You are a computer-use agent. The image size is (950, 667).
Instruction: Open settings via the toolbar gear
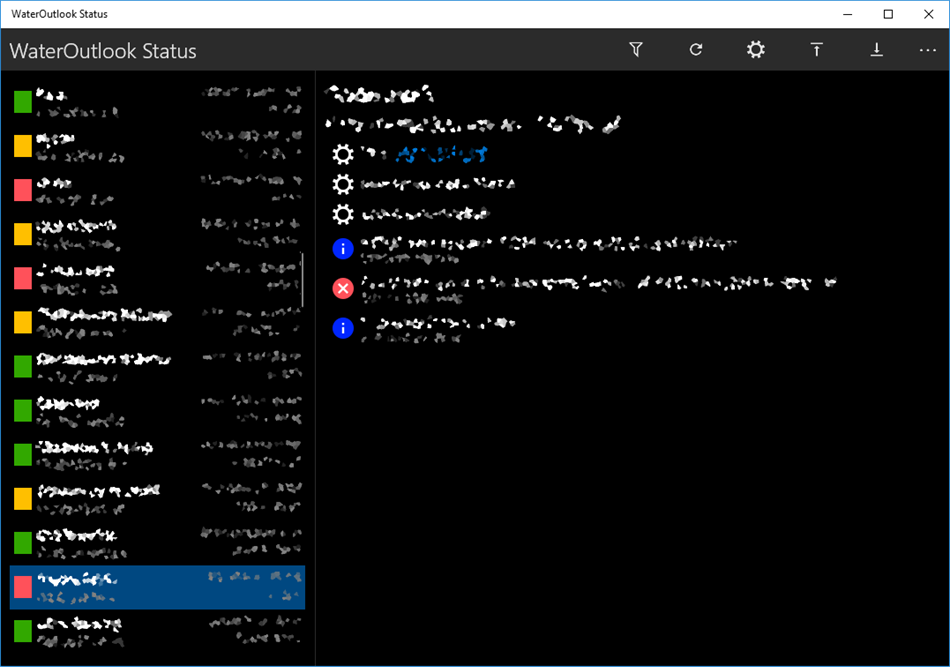click(x=756, y=50)
